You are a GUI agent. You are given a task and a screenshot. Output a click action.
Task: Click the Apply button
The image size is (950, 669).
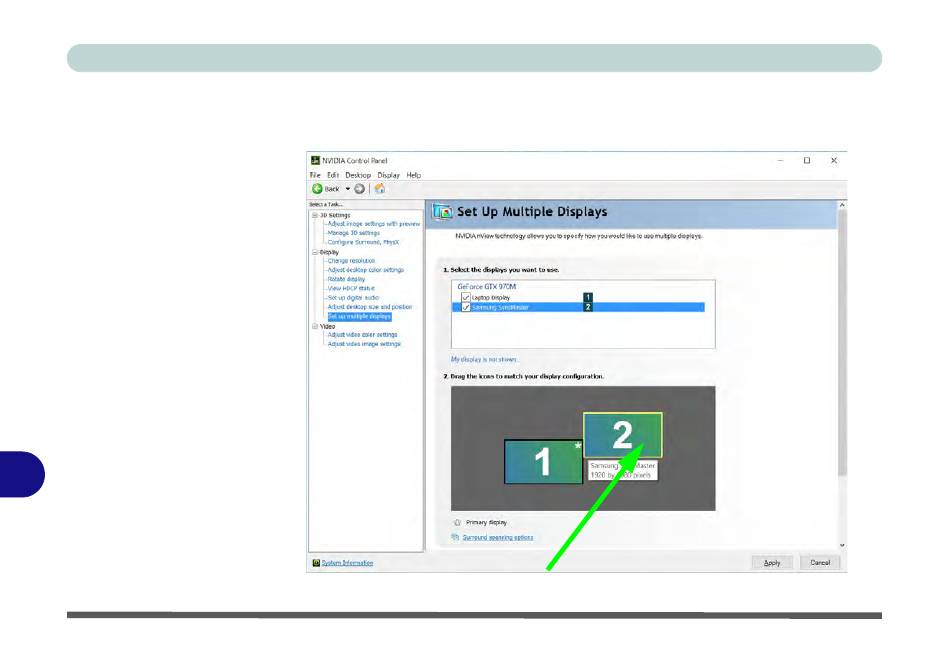click(x=772, y=563)
